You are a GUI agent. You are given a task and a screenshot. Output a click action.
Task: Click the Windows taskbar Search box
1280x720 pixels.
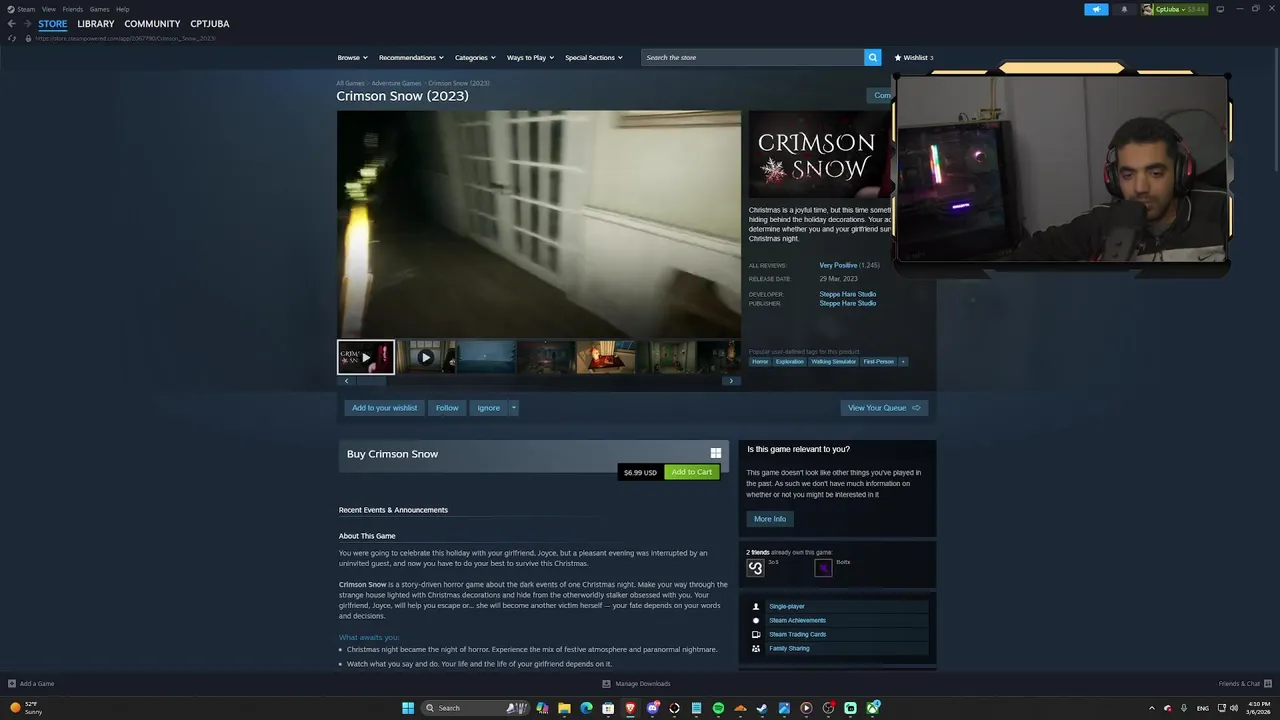474,708
